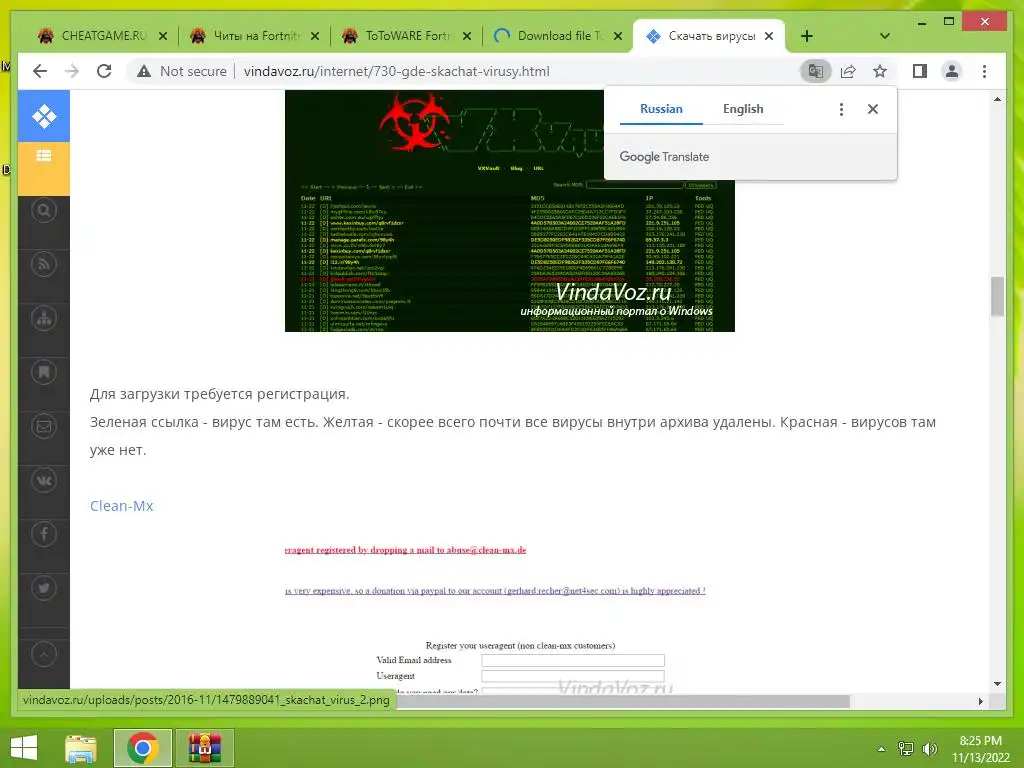Click the Google Translate icon in address bar
Screen dimensions: 1024x768
coord(816,71)
